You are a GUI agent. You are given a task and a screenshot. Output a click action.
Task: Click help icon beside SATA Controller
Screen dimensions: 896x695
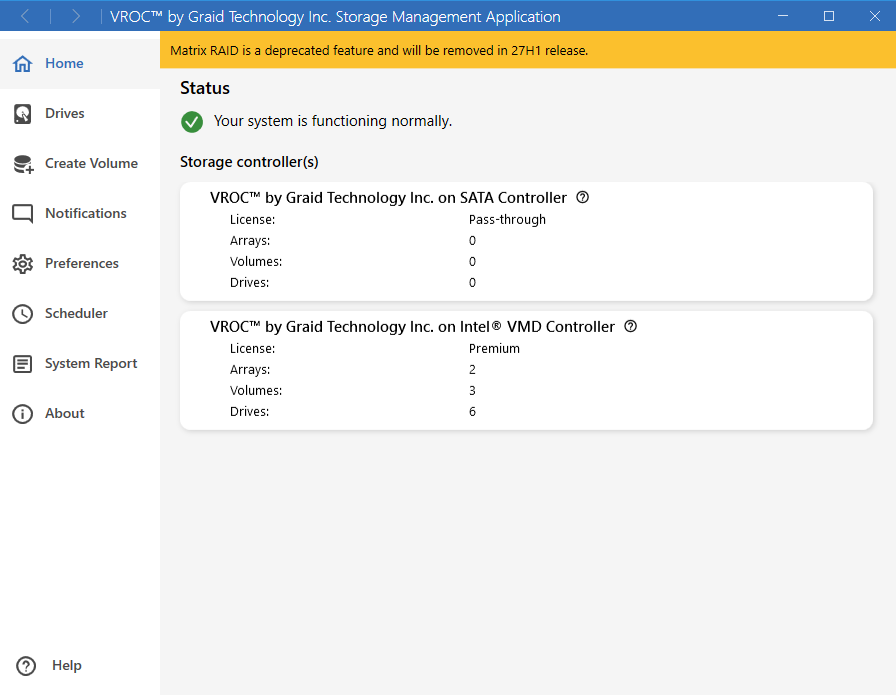pos(582,197)
